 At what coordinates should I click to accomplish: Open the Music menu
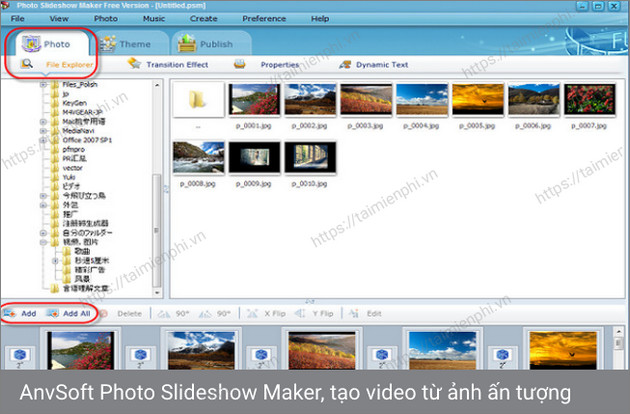click(x=154, y=18)
